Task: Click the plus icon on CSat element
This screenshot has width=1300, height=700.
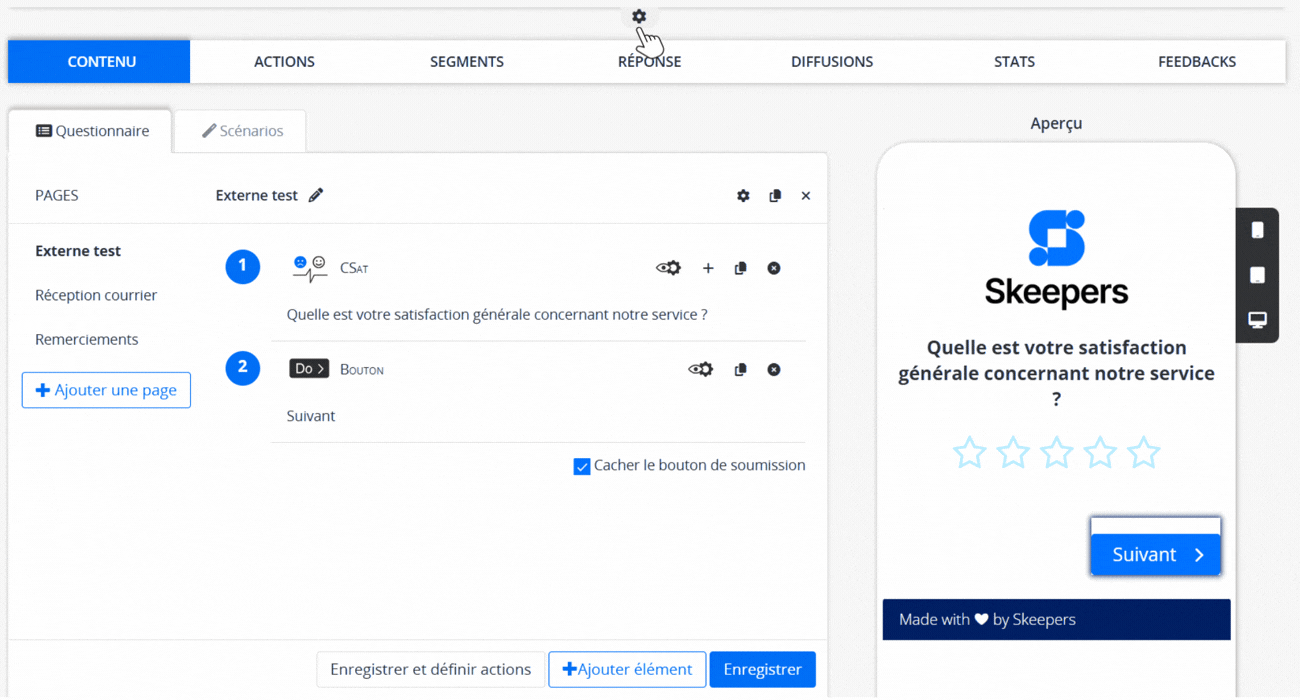Action: click(x=708, y=268)
